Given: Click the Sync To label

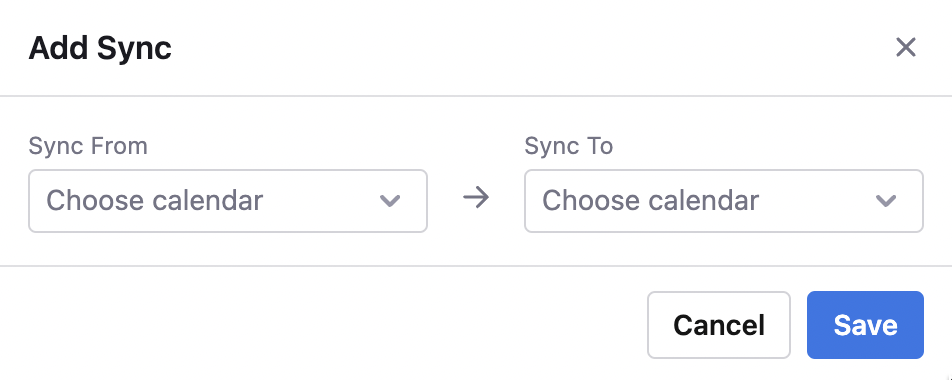Looking at the screenshot, I should 569,146.
